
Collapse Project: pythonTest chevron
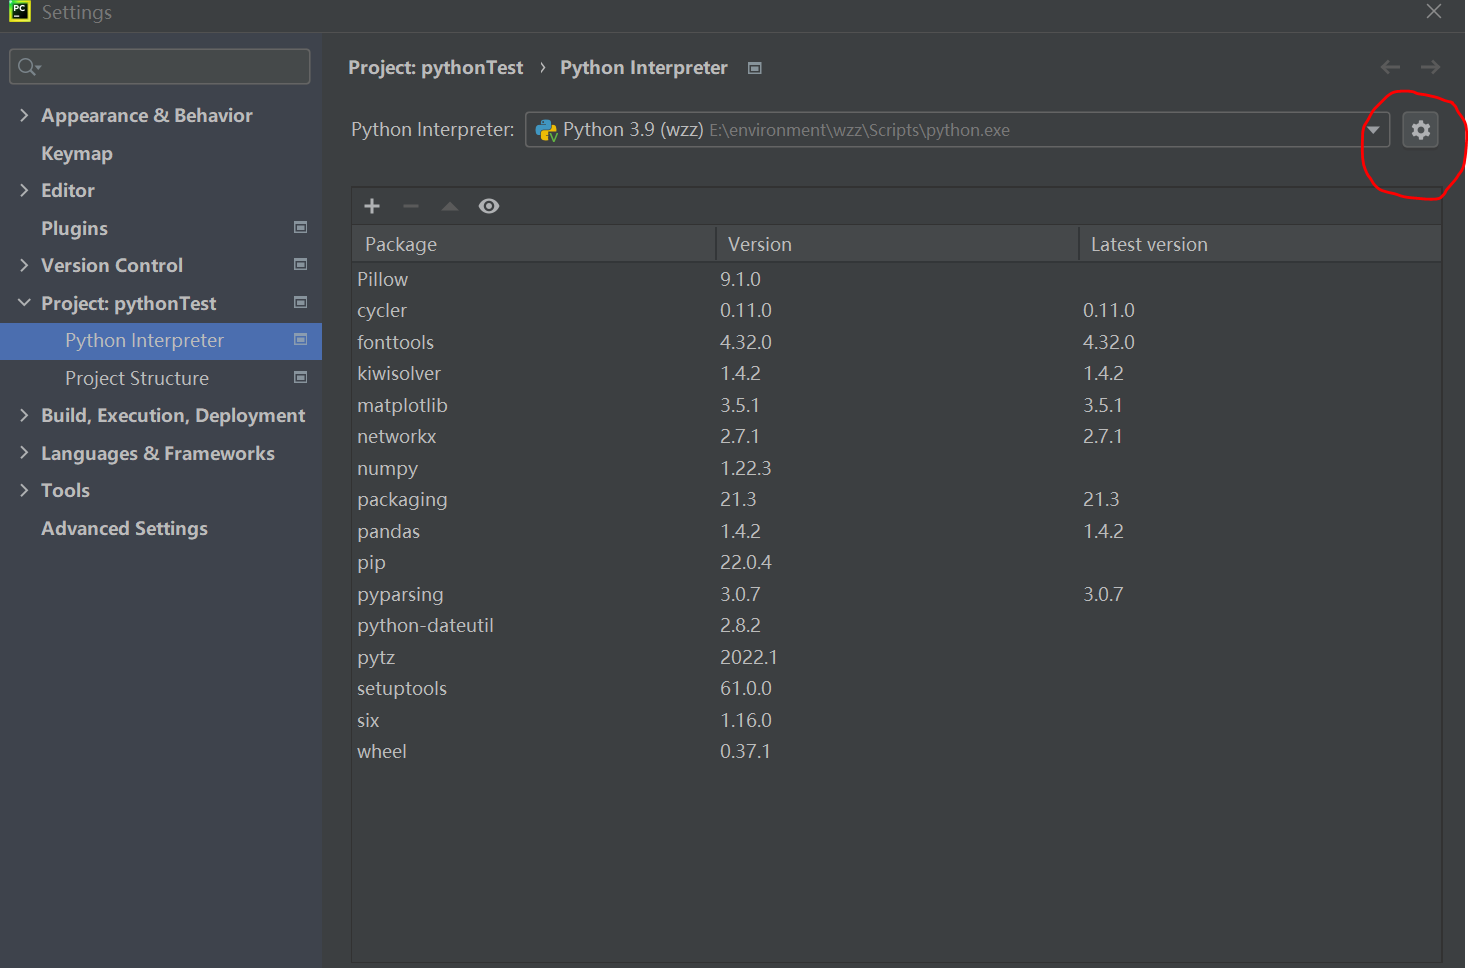24,303
